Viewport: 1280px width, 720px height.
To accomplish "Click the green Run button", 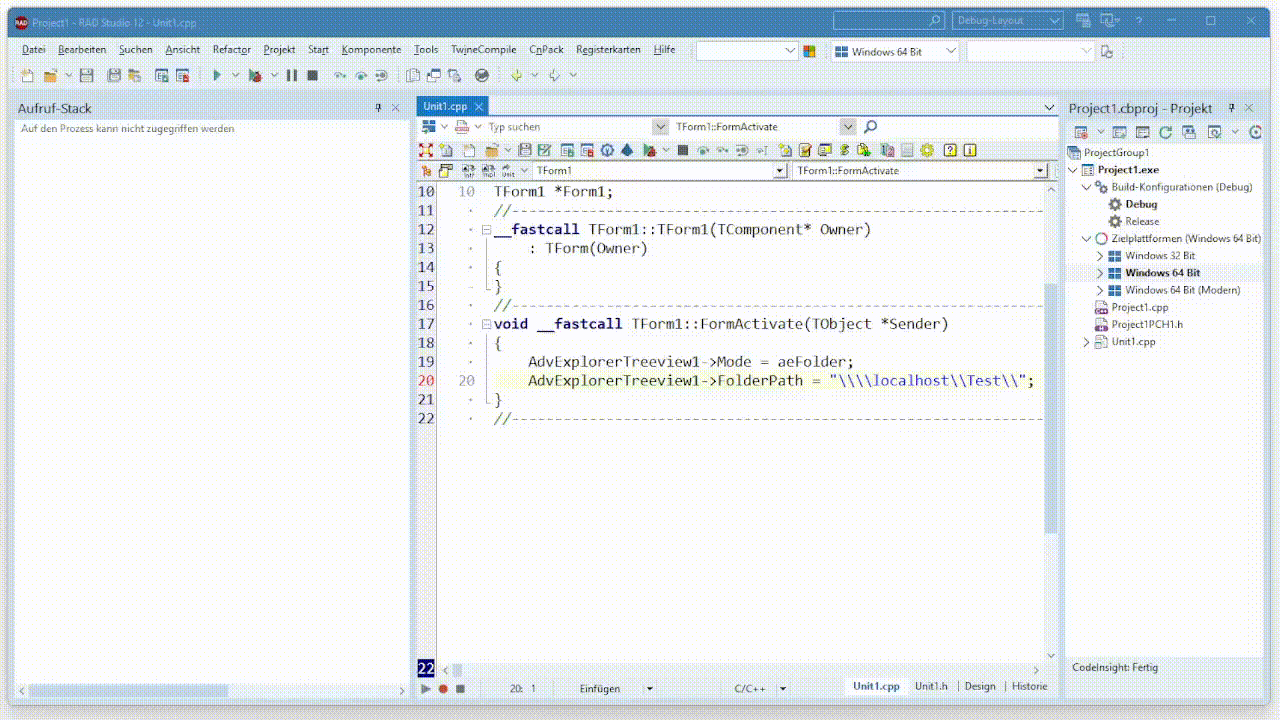I will [216, 75].
